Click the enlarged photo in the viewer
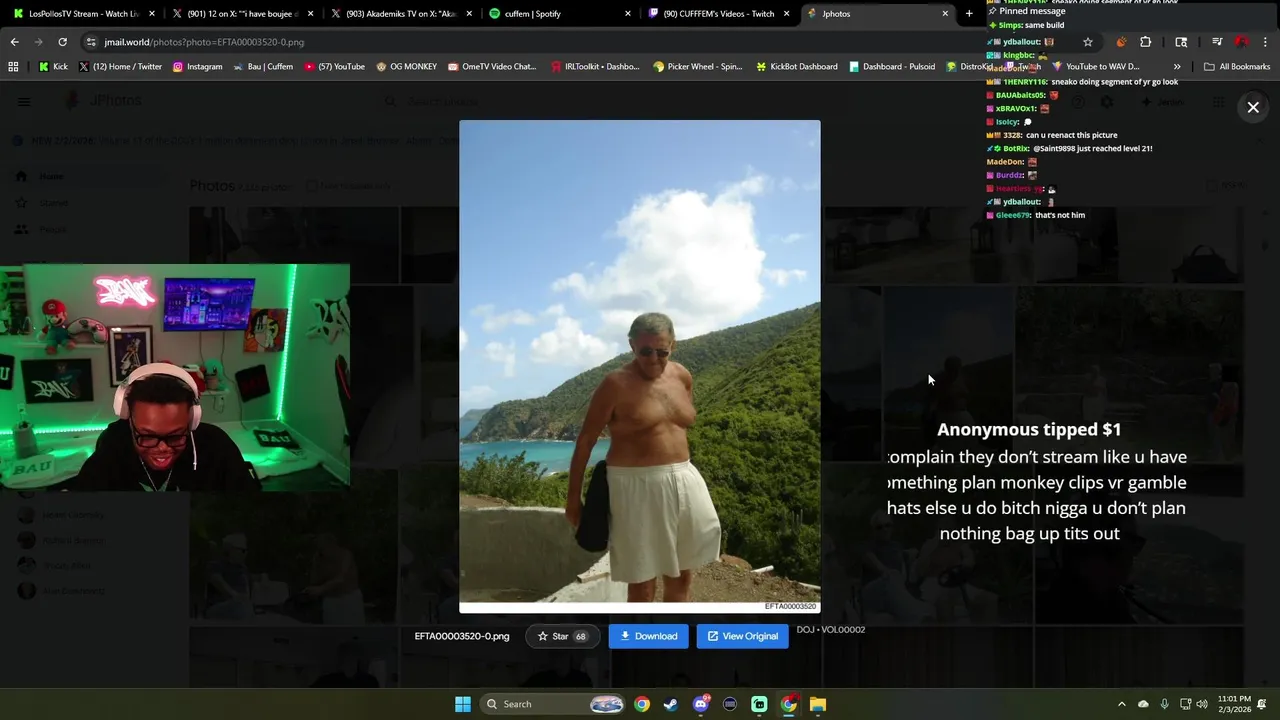Viewport: 1280px width, 720px height. 640,366
